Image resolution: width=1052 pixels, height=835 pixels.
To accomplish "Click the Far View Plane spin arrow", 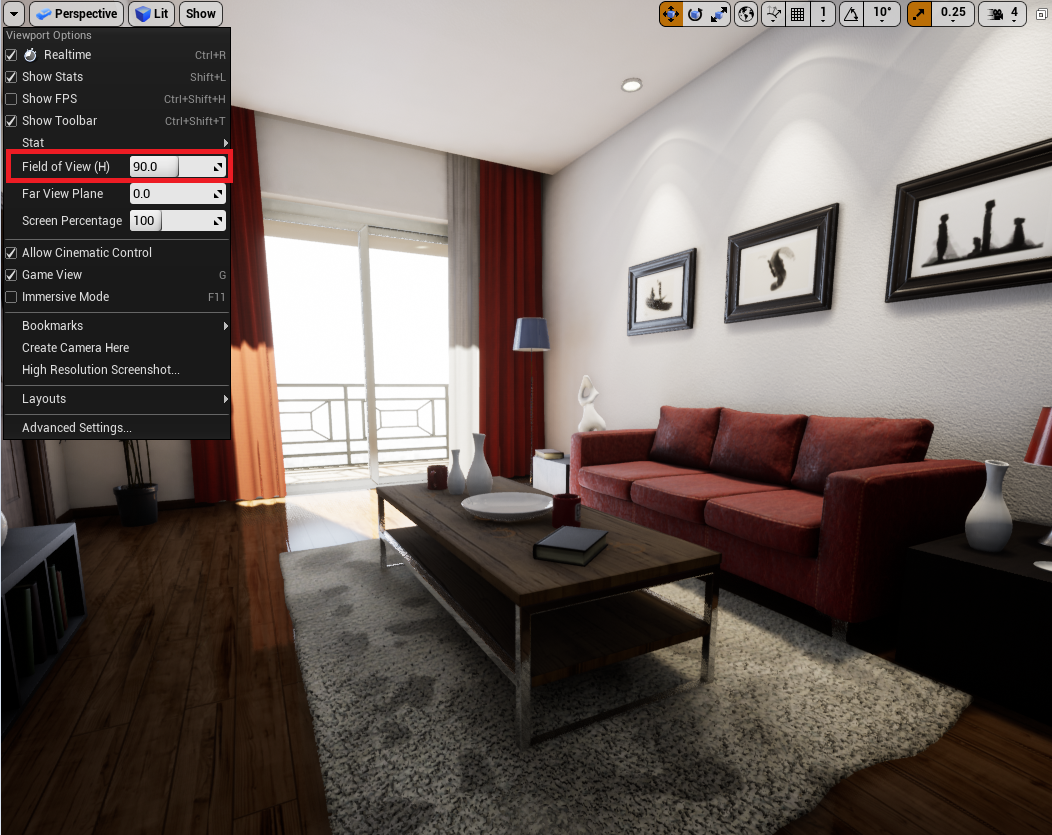I will 218,194.
